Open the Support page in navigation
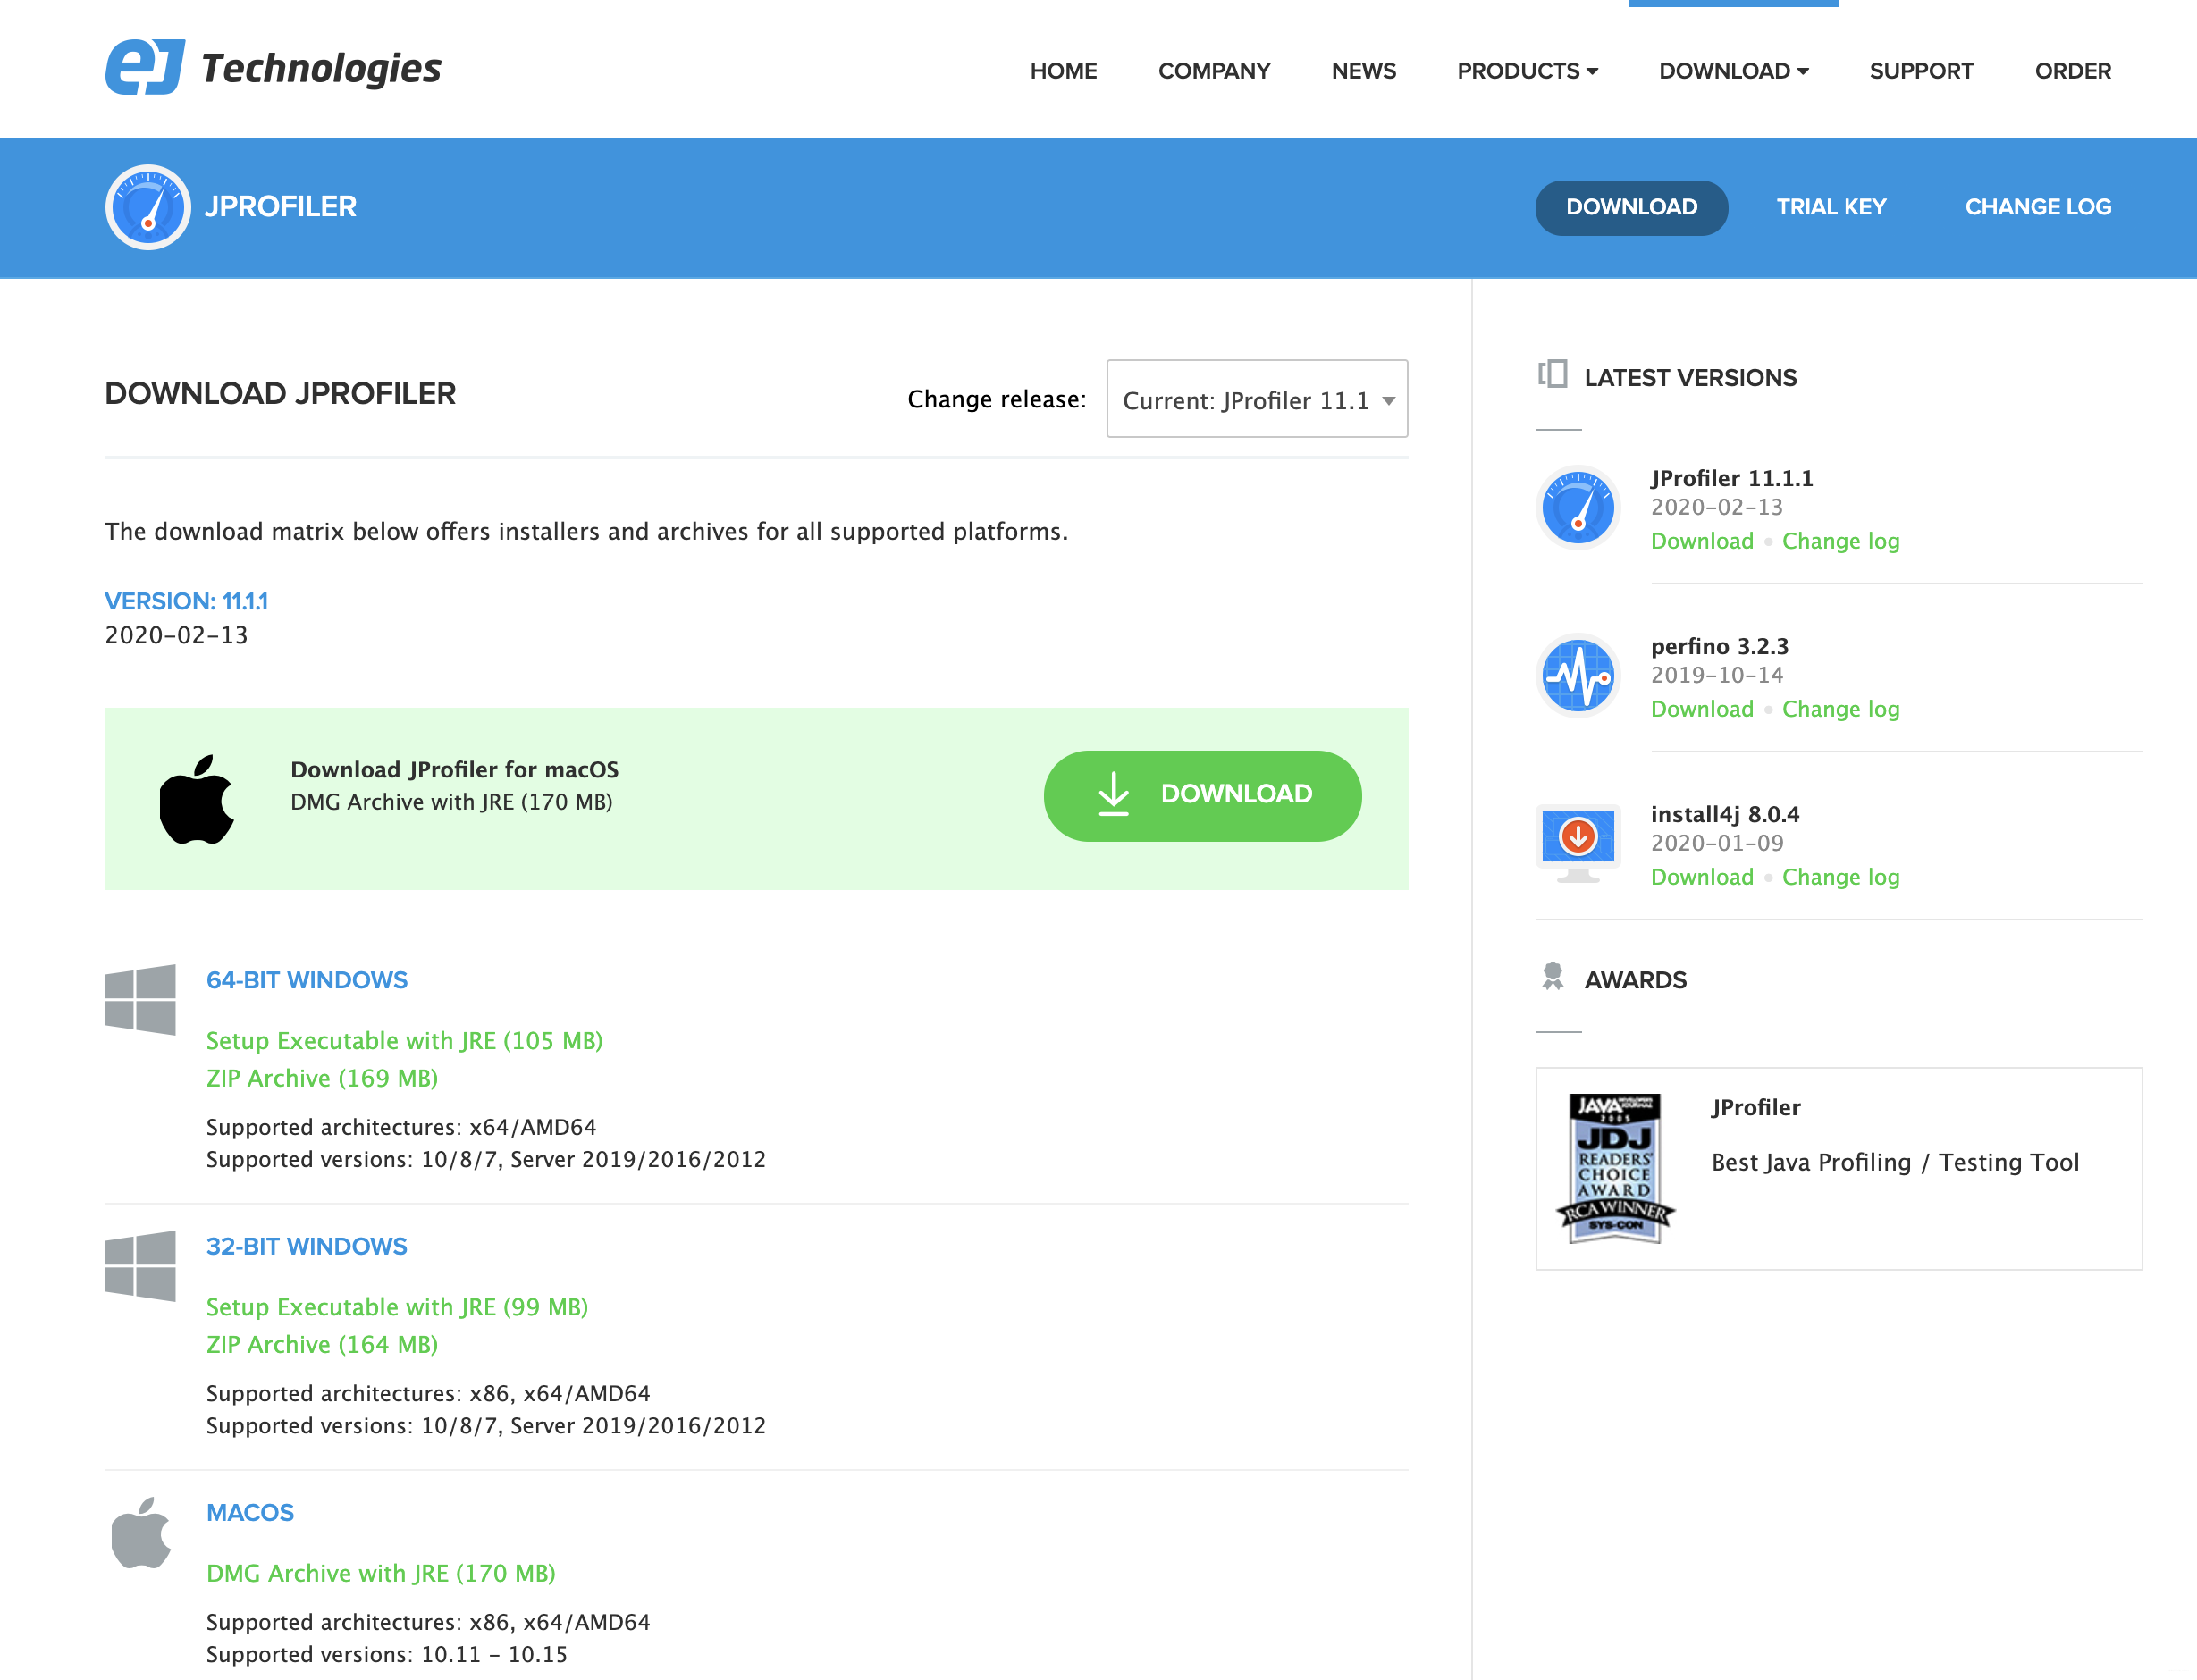This screenshot has width=2197, height=1680. (1920, 71)
